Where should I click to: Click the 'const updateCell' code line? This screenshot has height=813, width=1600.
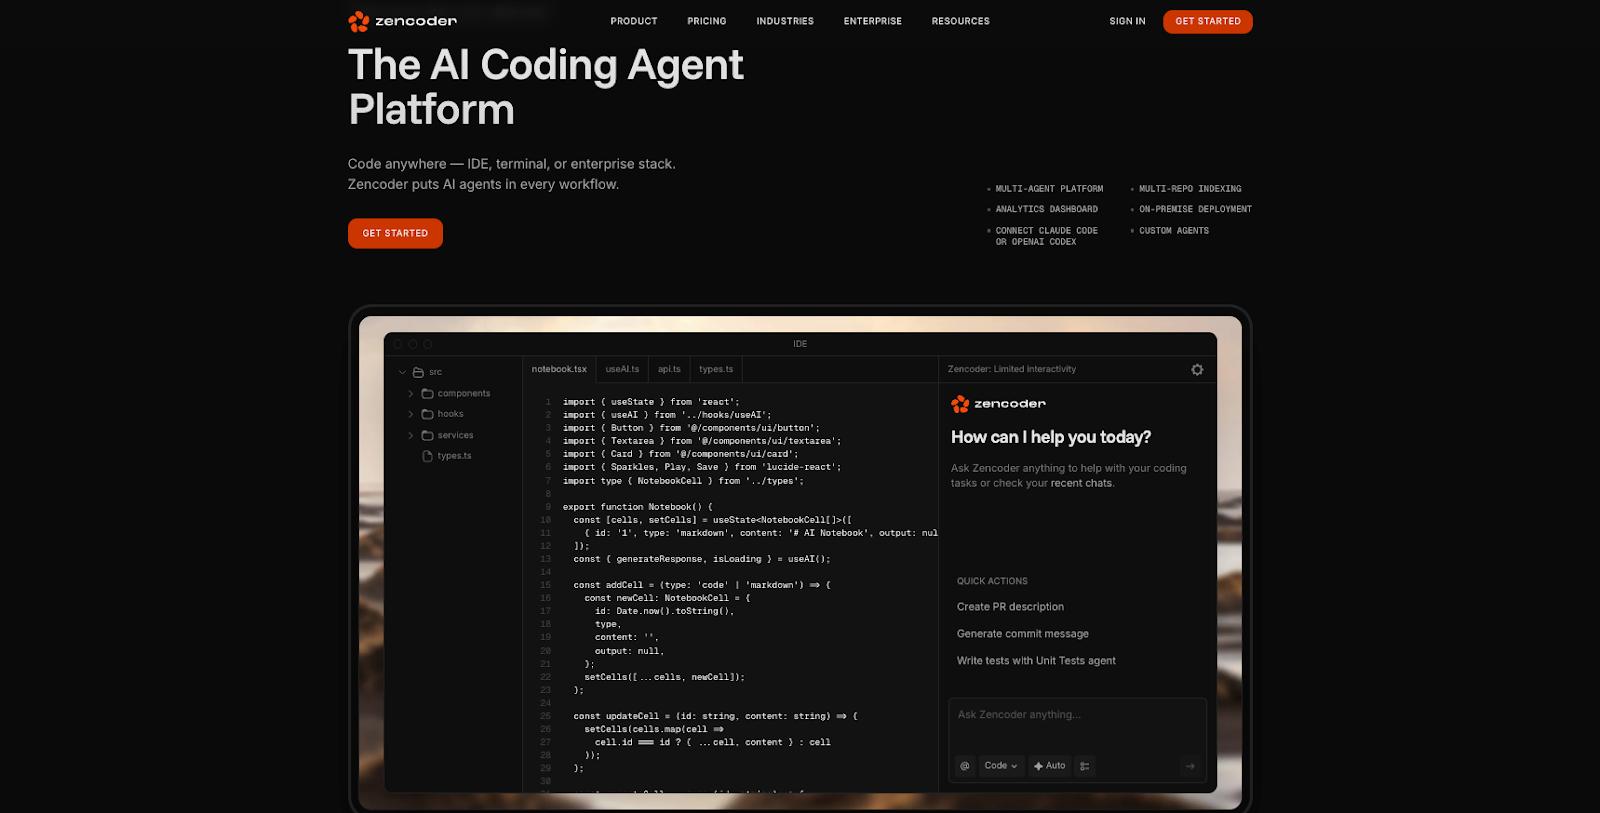pos(715,716)
